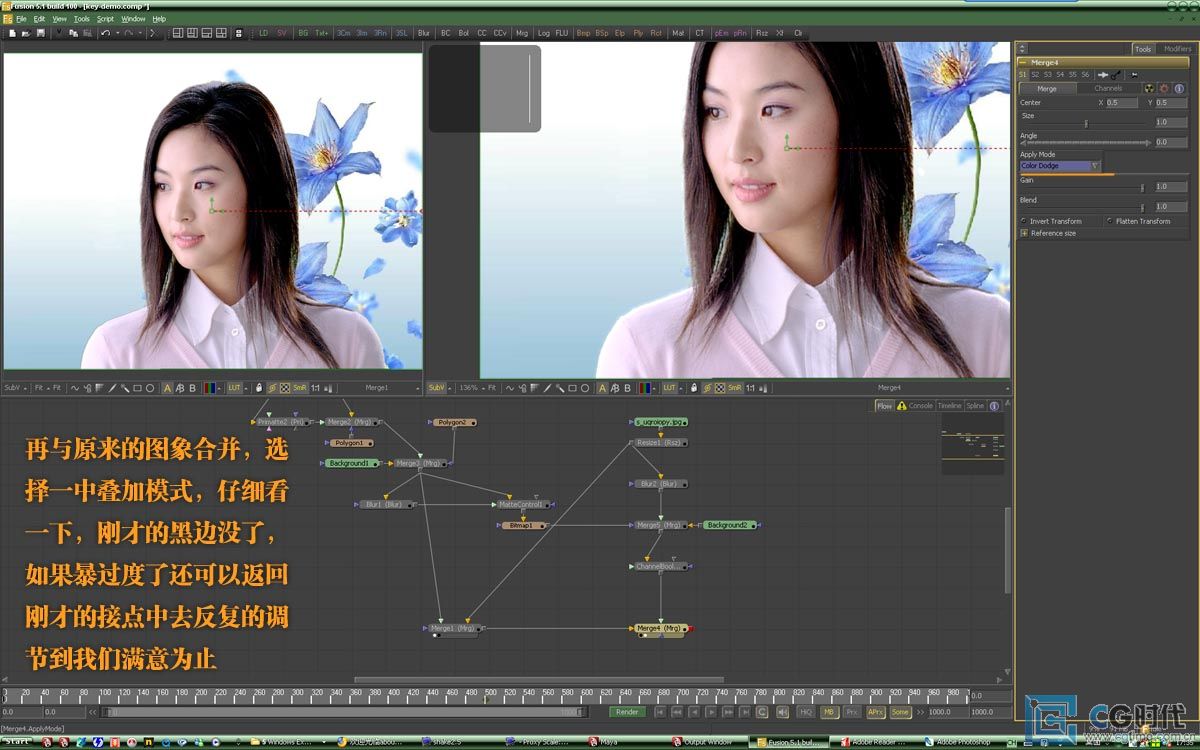1200x750 pixels.
Task: Add a Particle Render with pRn
Action: [x=740, y=33]
